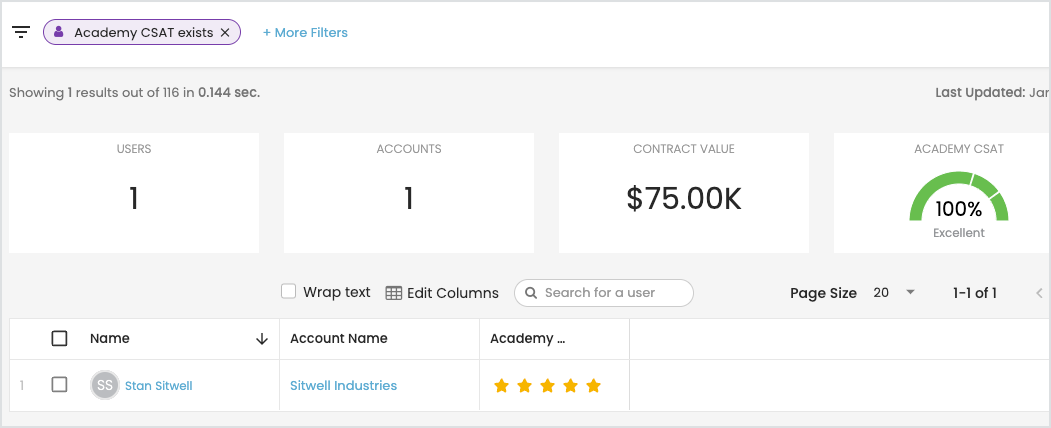Go to previous page with left chevron
Screen dimensions: 1051x428
[1039, 293]
